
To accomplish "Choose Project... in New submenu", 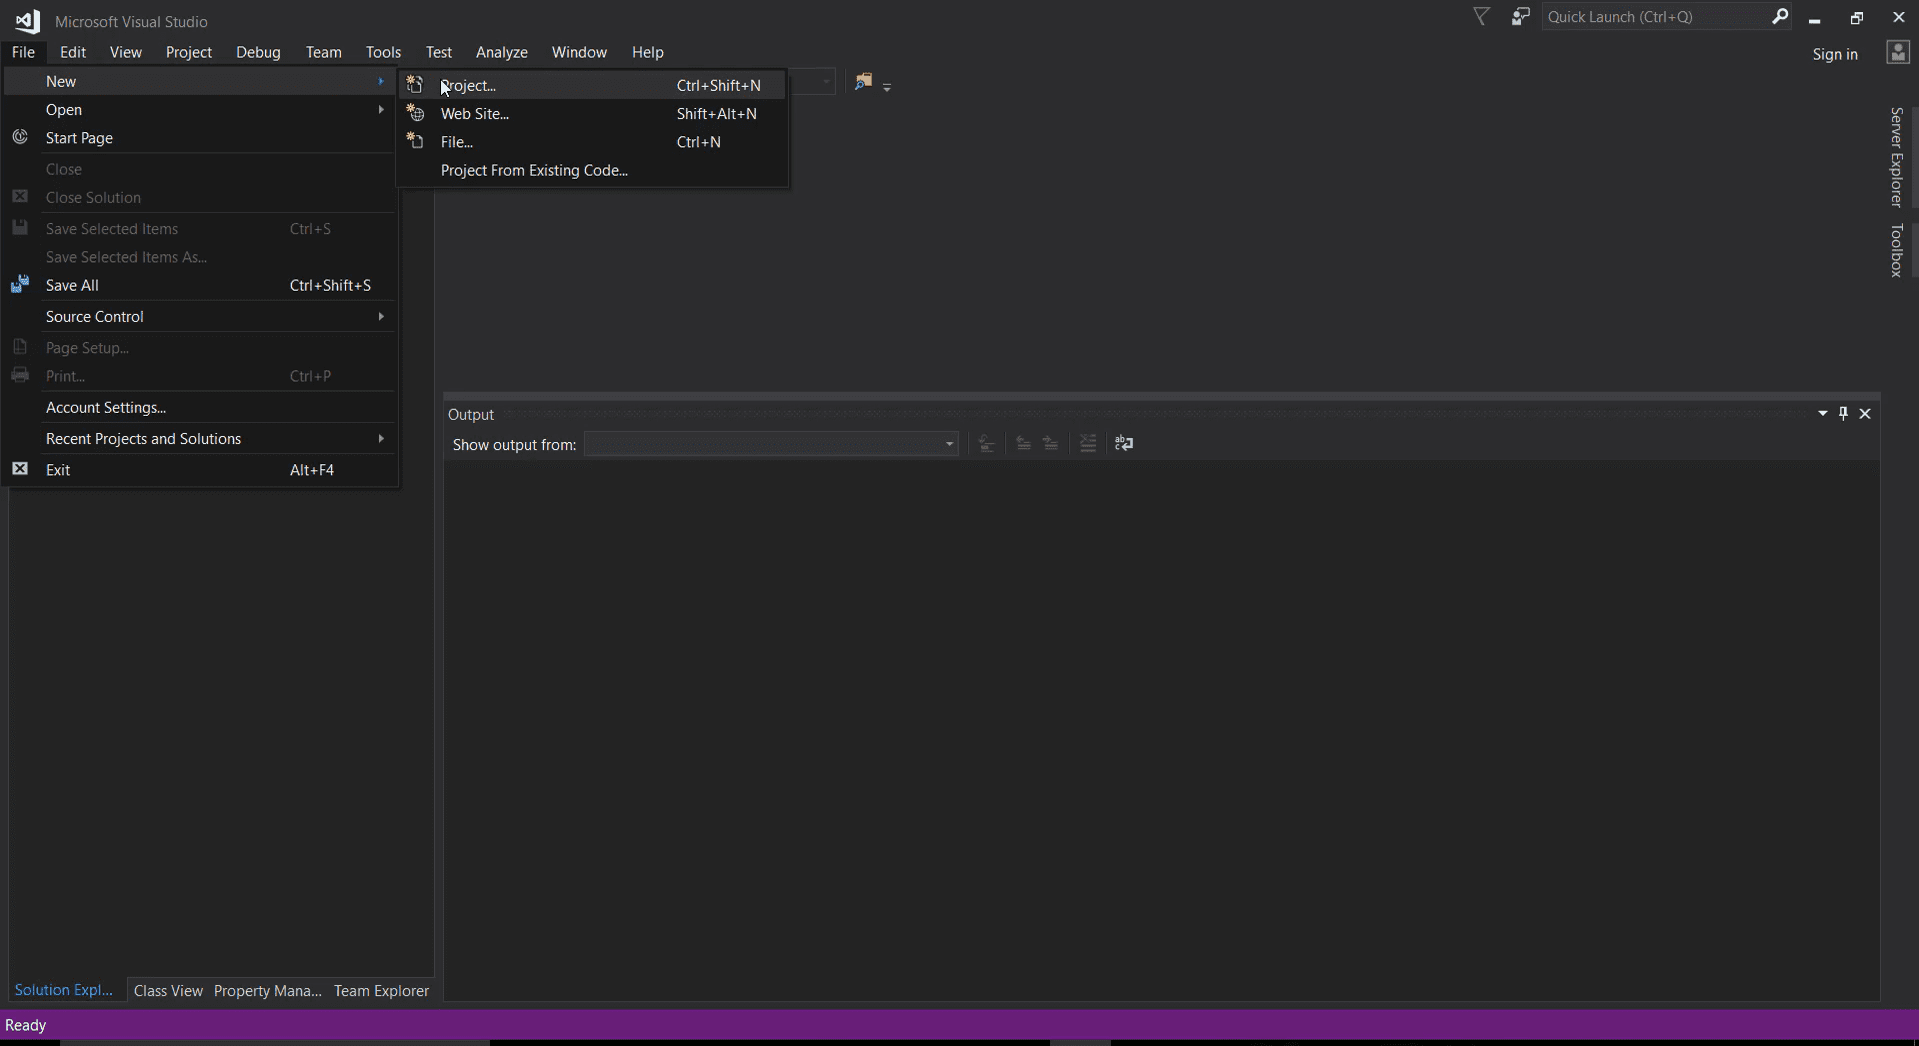I will tap(592, 85).
